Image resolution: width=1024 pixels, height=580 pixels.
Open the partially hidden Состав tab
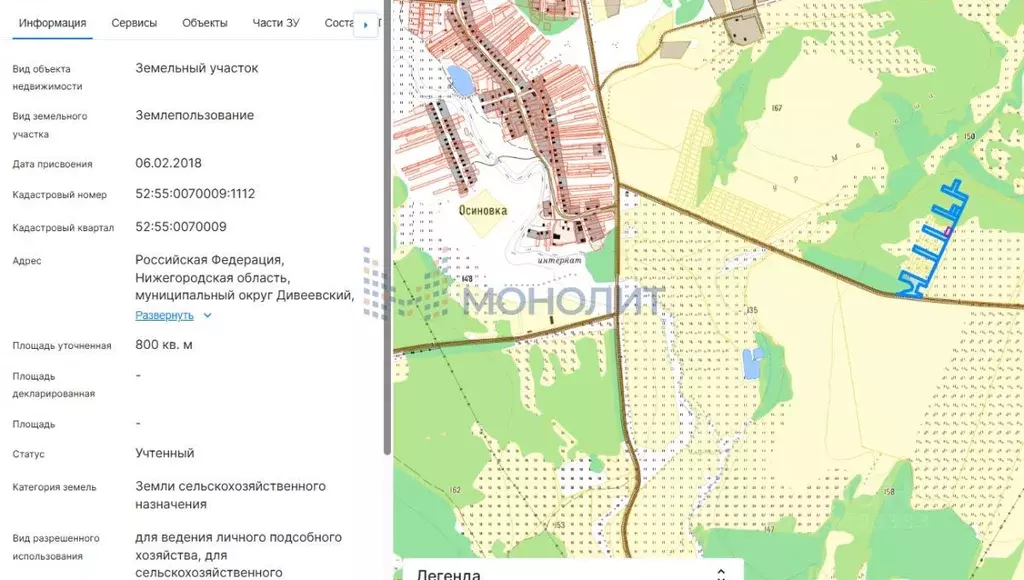(x=339, y=23)
